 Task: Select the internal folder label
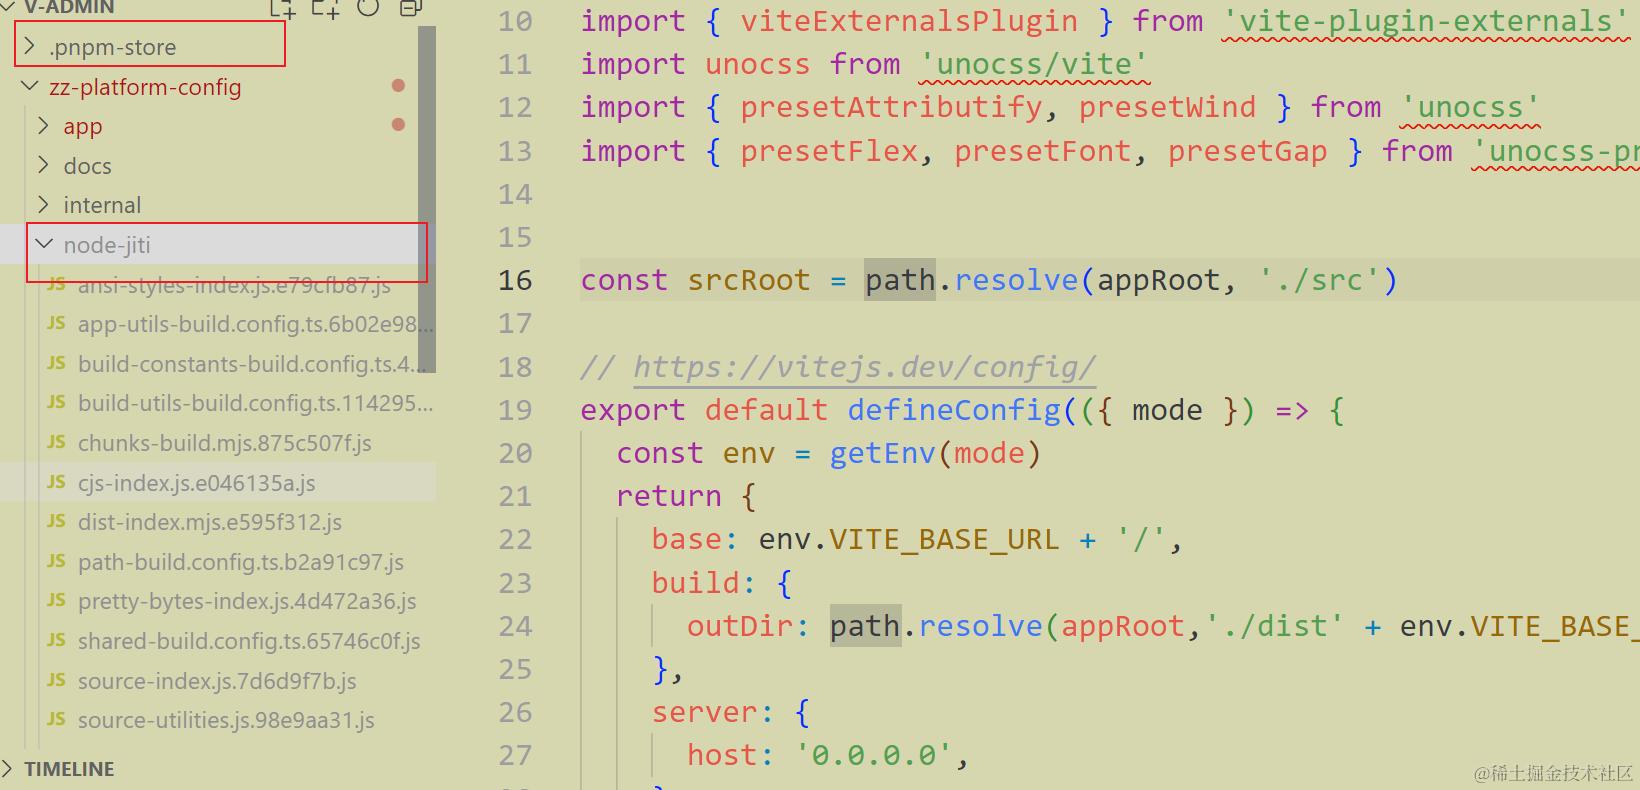102,205
